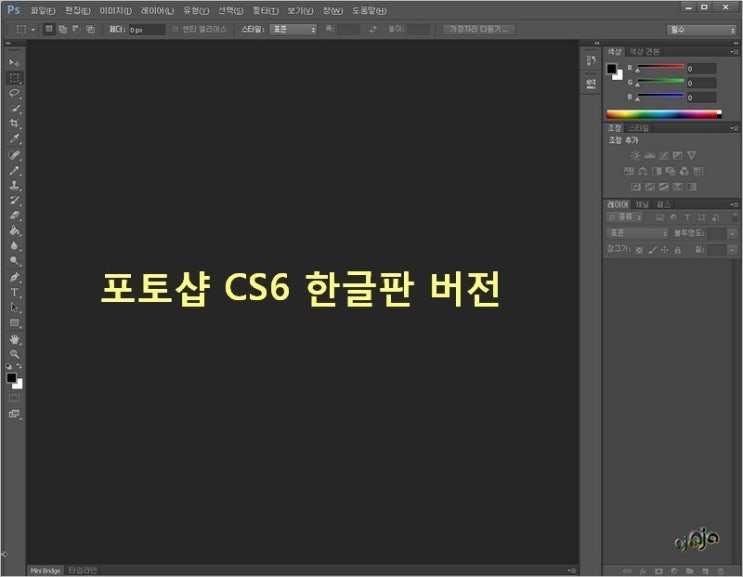743x577 pixels.
Task: Swap foreground and background colors in toolbox
Action: tap(19, 366)
